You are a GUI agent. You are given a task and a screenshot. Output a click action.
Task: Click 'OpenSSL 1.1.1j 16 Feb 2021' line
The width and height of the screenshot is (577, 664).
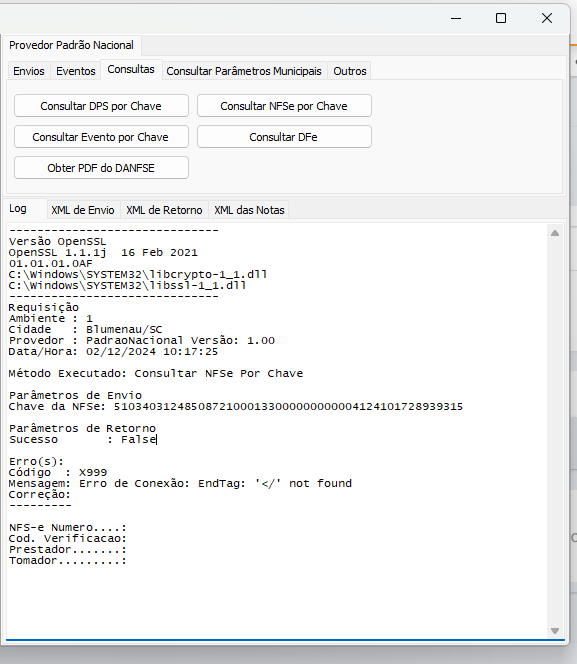click(x=103, y=252)
